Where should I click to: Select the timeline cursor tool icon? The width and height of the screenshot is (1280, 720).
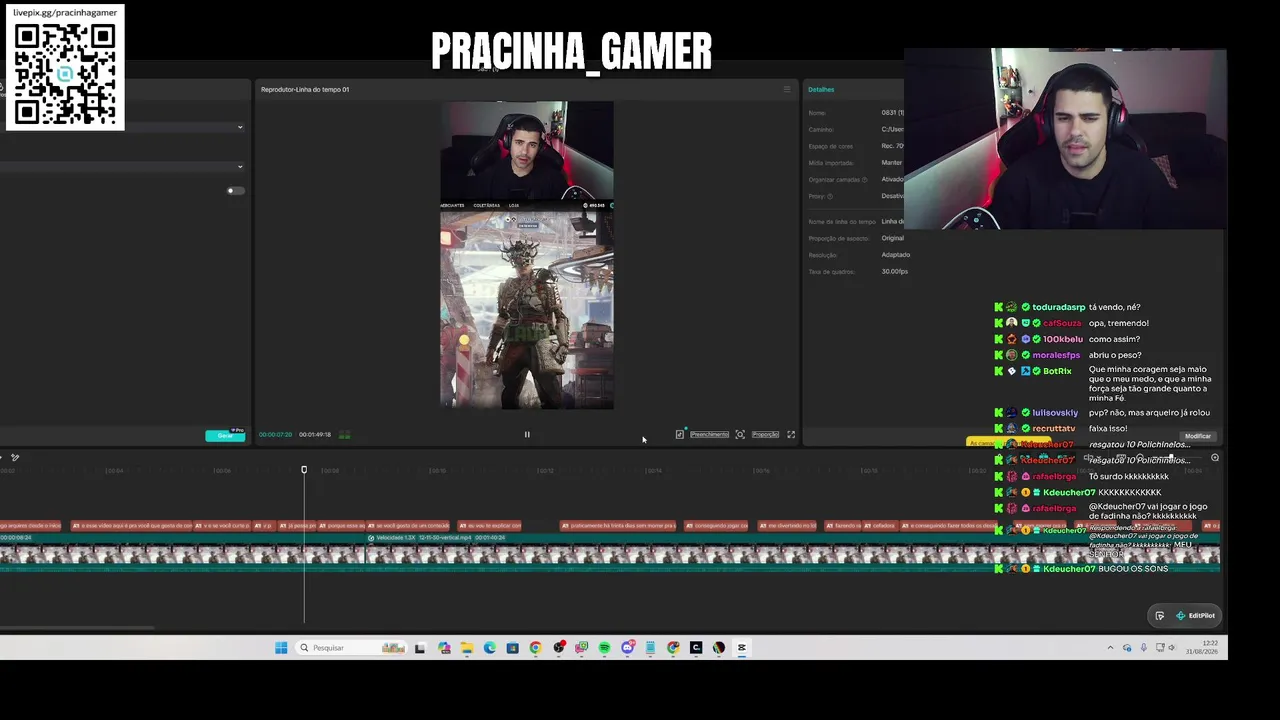(x=15, y=458)
